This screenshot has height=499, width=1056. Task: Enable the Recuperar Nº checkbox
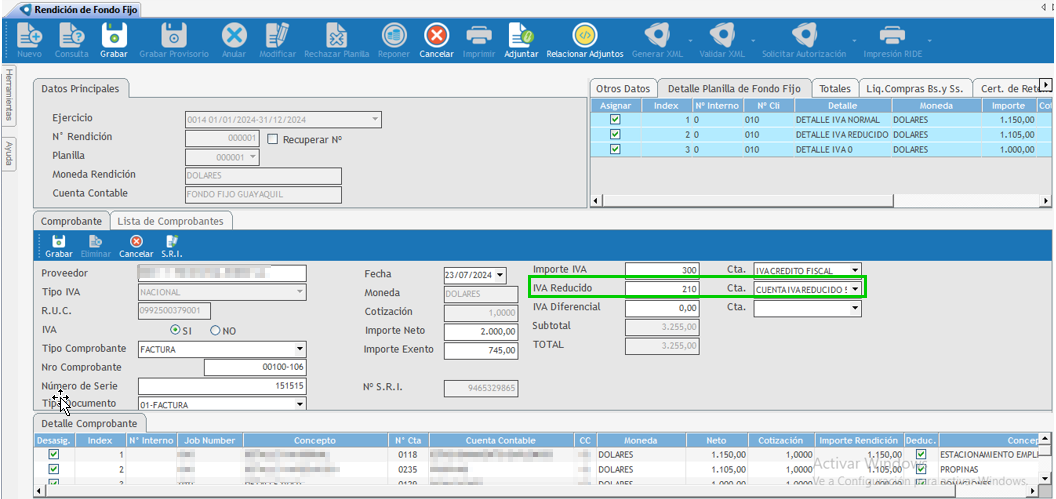click(x=273, y=139)
